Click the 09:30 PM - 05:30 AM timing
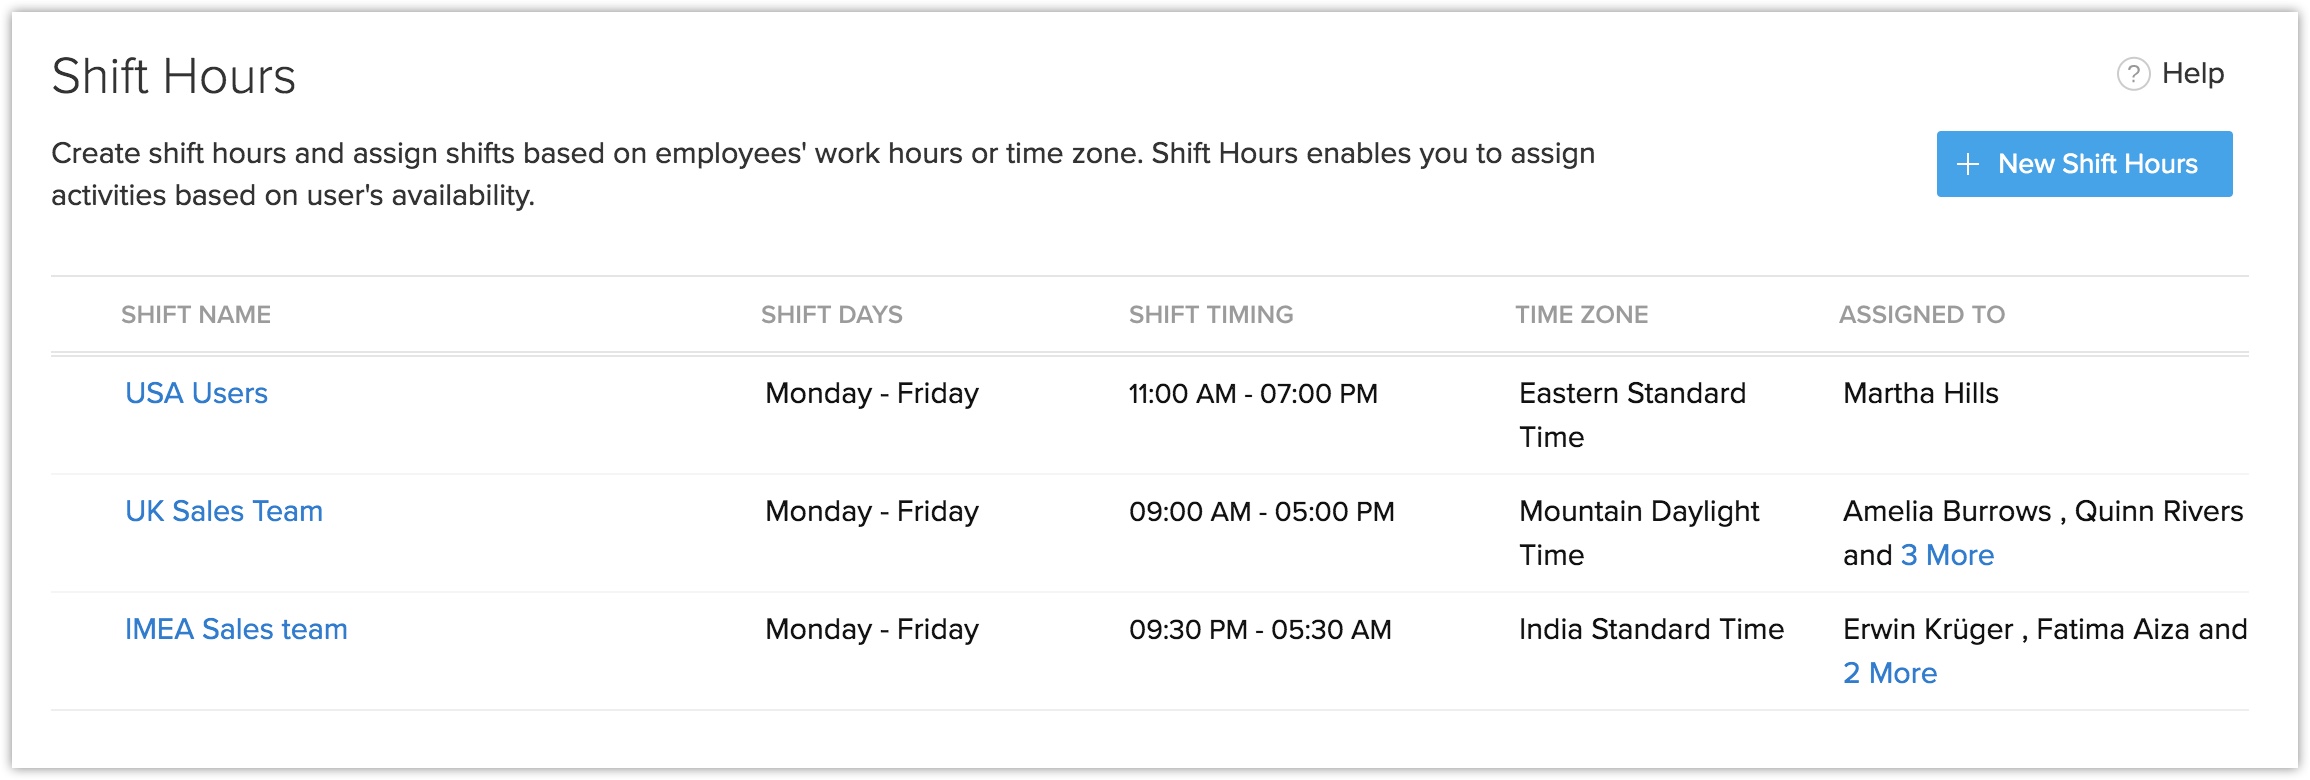This screenshot has width=2310, height=780. [x=1260, y=629]
